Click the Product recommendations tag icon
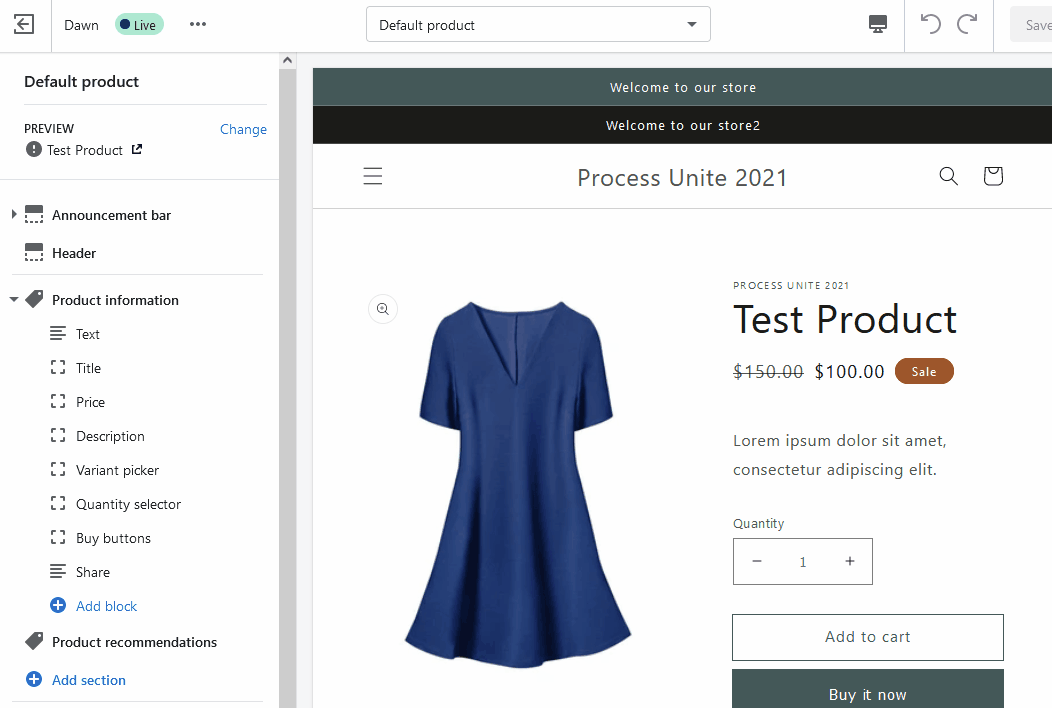Screen dimensions: 1052x708 34,641
